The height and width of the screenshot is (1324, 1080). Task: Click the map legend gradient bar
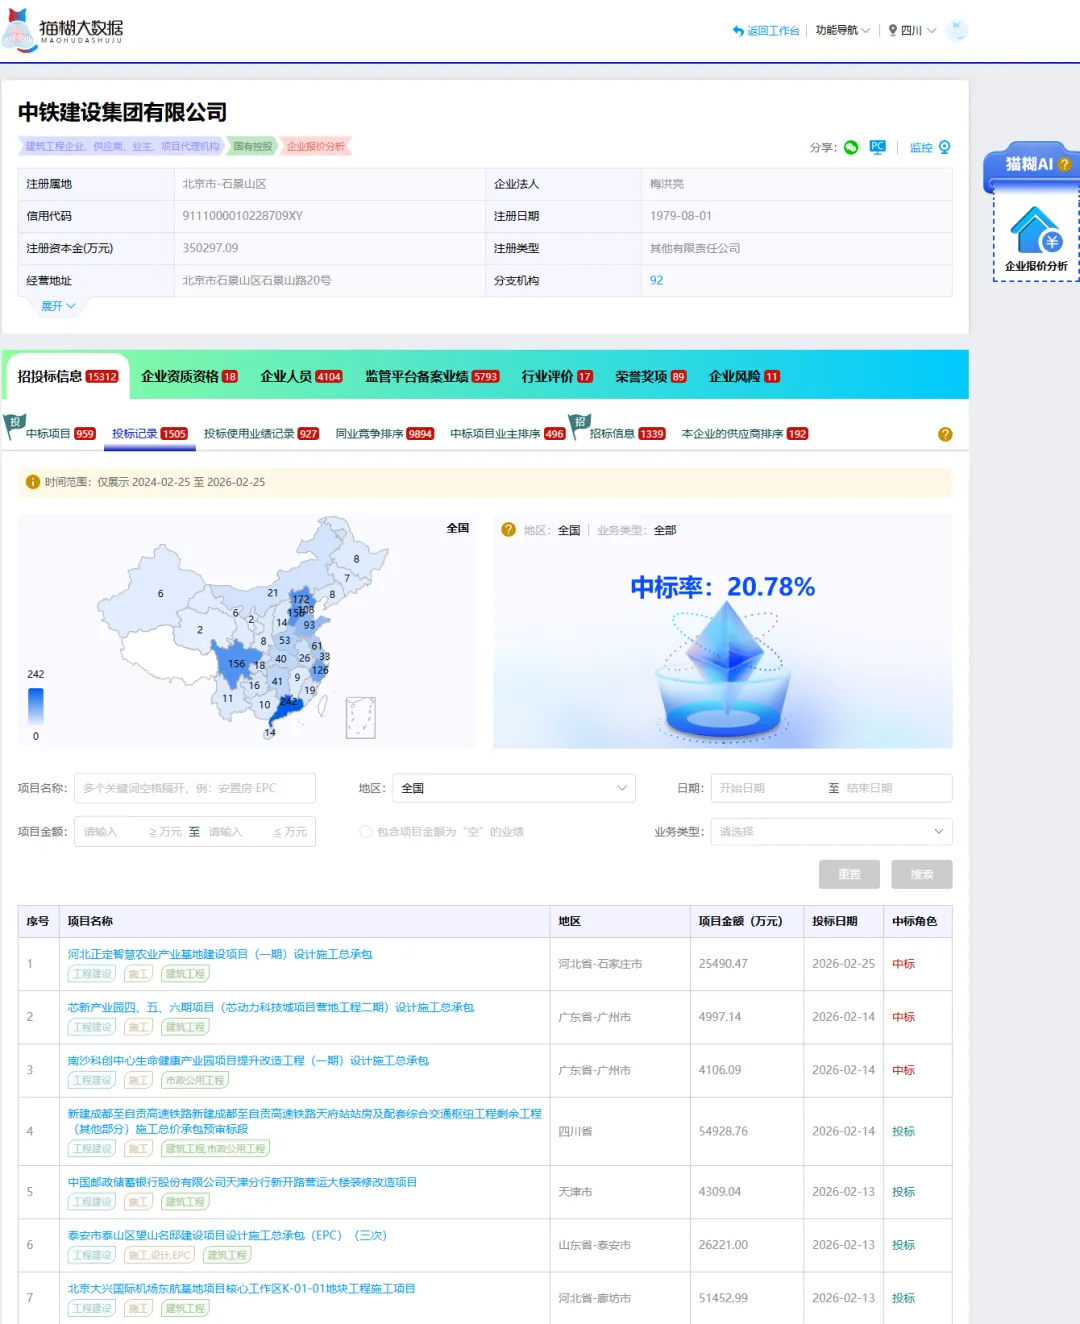pos(35,706)
